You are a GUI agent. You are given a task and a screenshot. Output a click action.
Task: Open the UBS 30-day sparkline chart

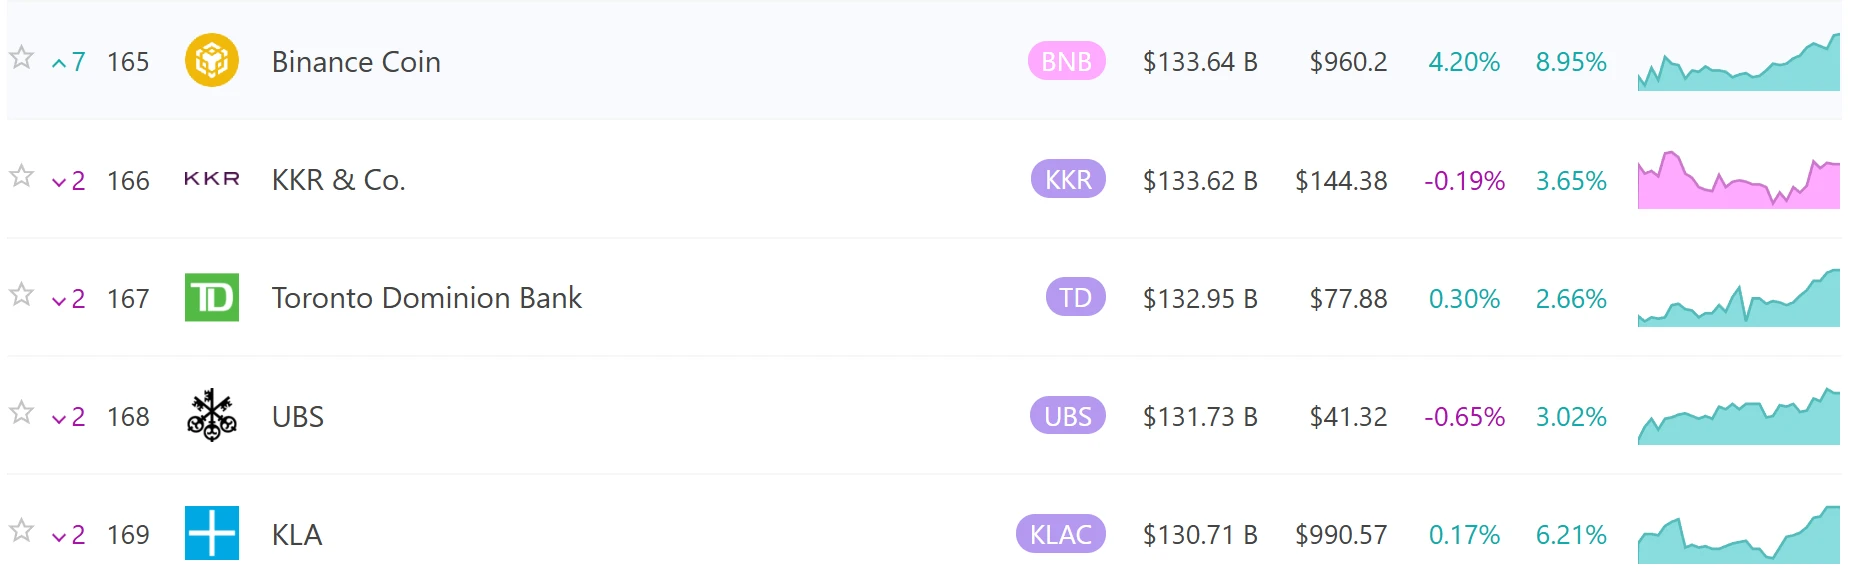click(1738, 417)
